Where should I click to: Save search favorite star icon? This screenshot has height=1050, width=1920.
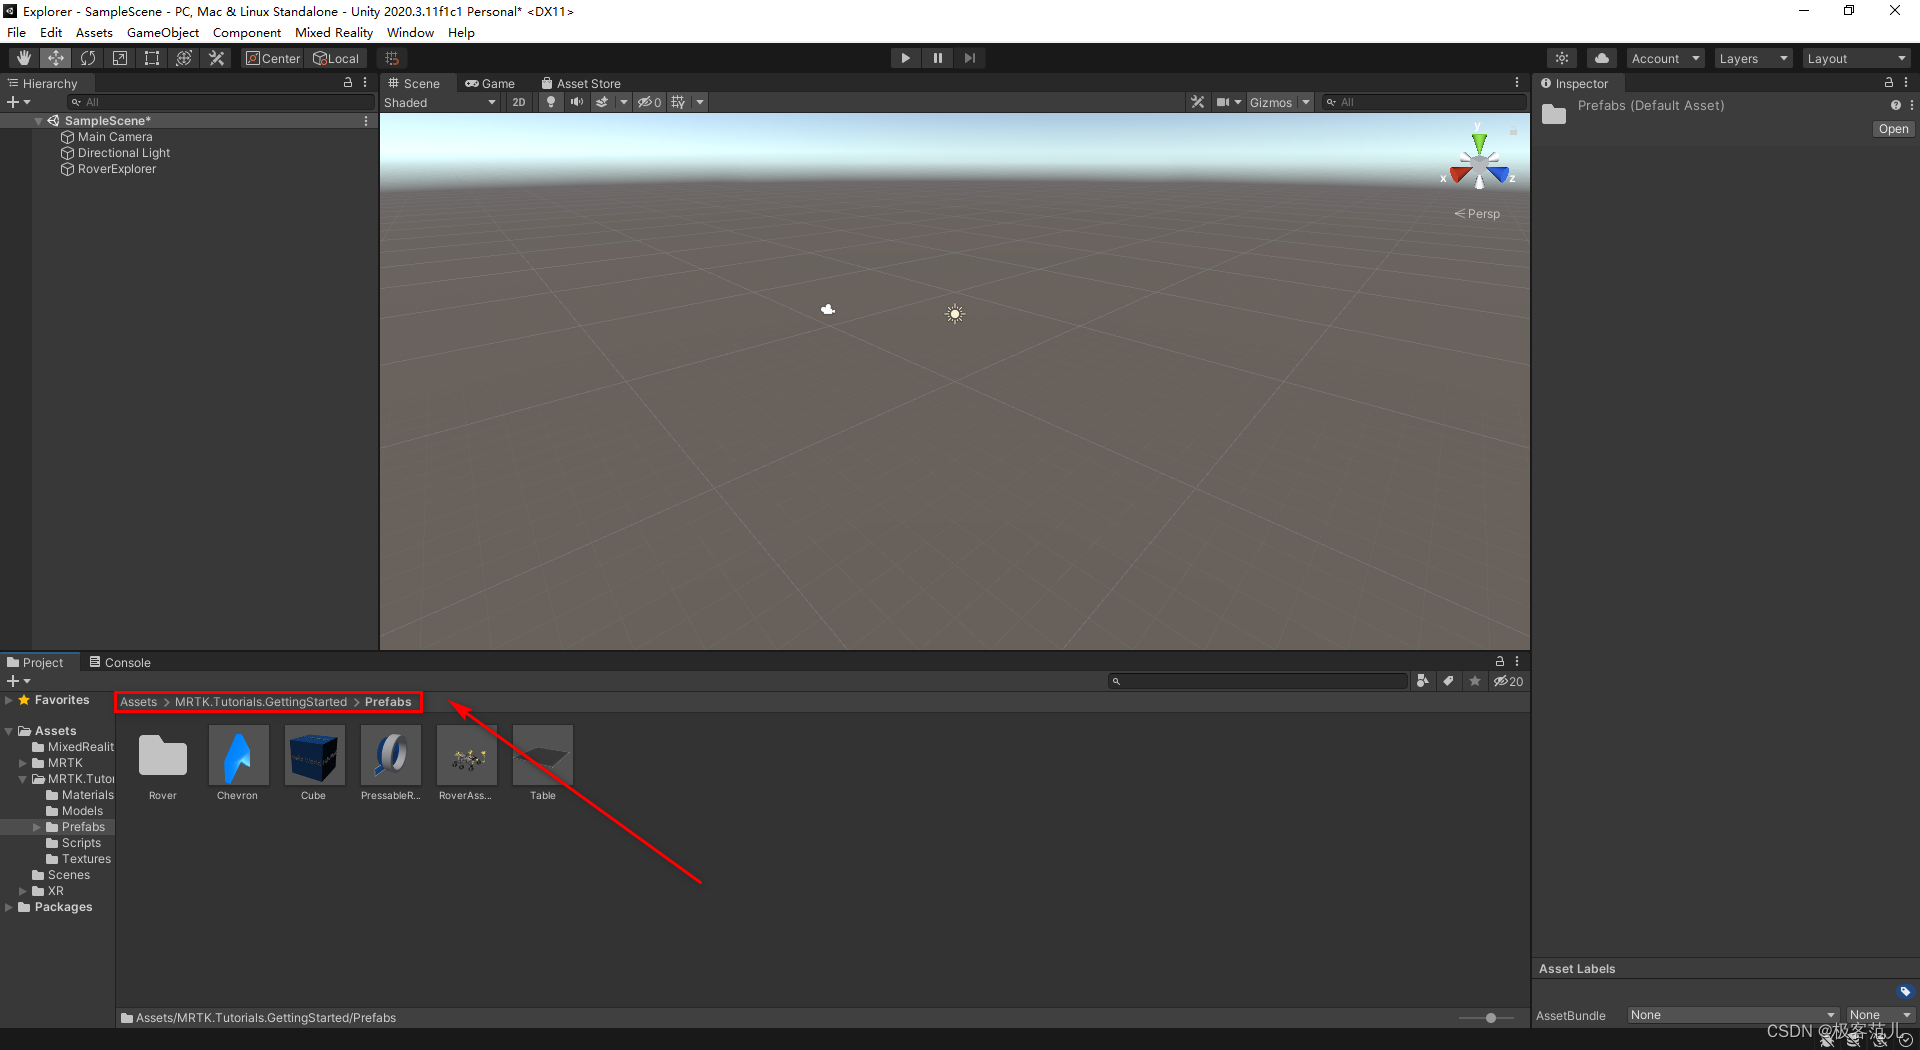(x=1475, y=681)
